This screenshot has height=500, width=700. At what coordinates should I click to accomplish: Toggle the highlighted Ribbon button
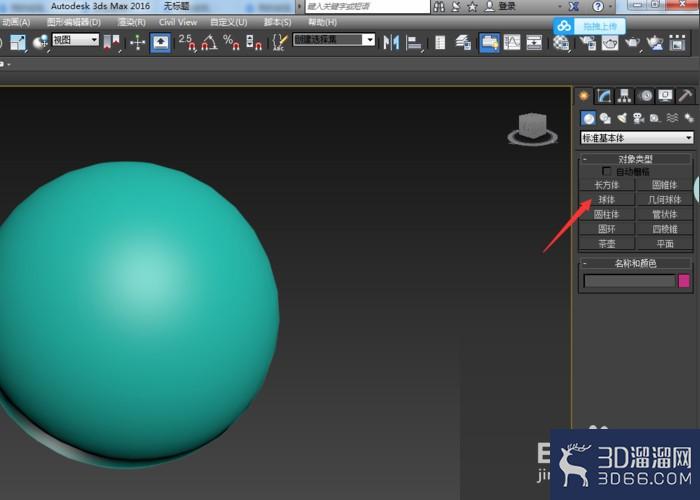click(489, 43)
